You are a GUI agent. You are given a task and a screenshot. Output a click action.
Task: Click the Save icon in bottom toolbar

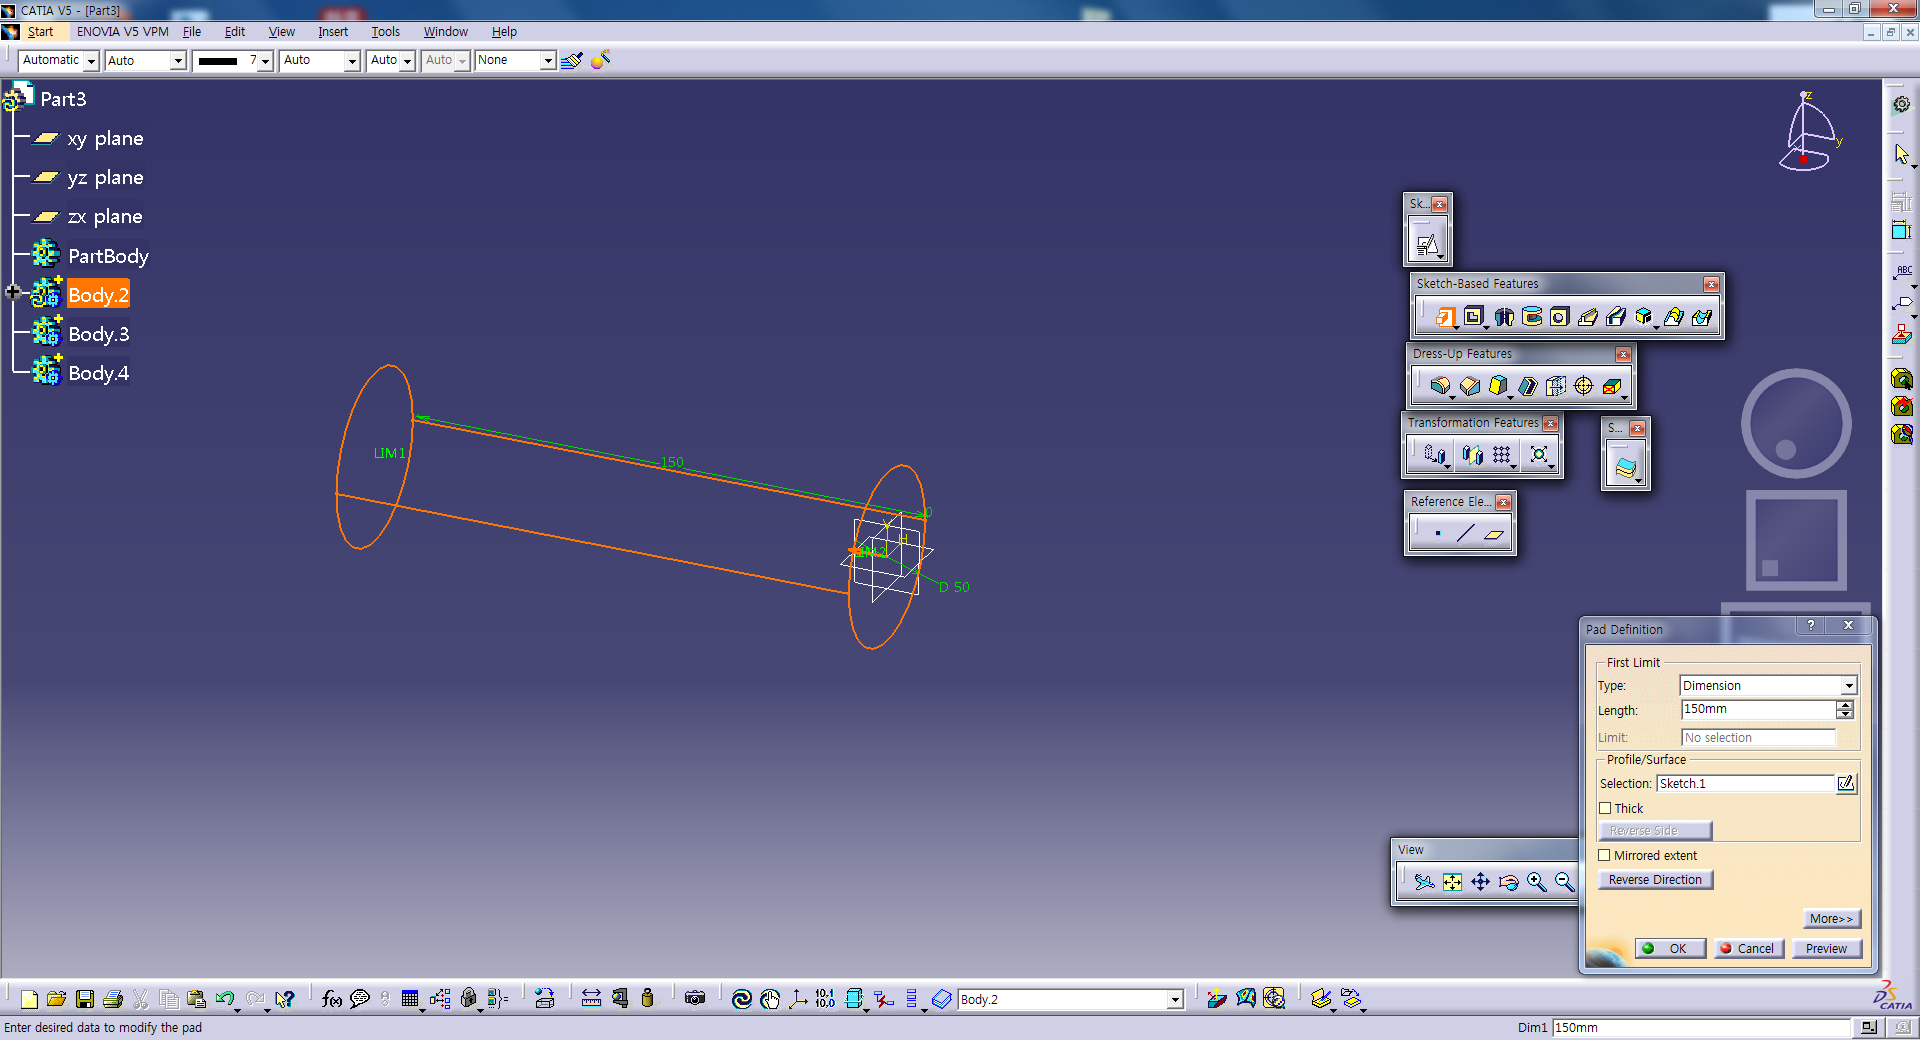tap(85, 999)
